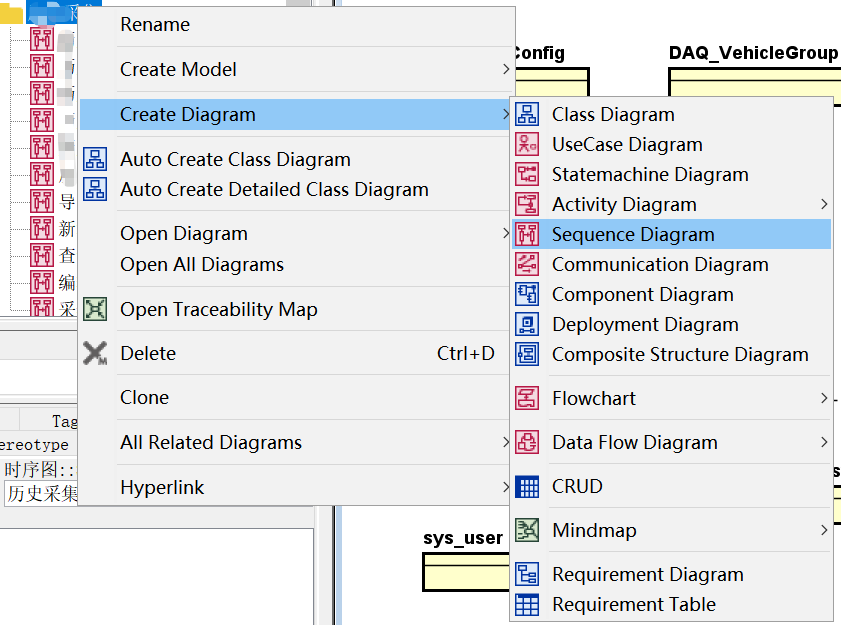Expand the Data Flow Diagram submenu arrow
This screenshot has width=841, height=625.
click(x=824, y=443)
